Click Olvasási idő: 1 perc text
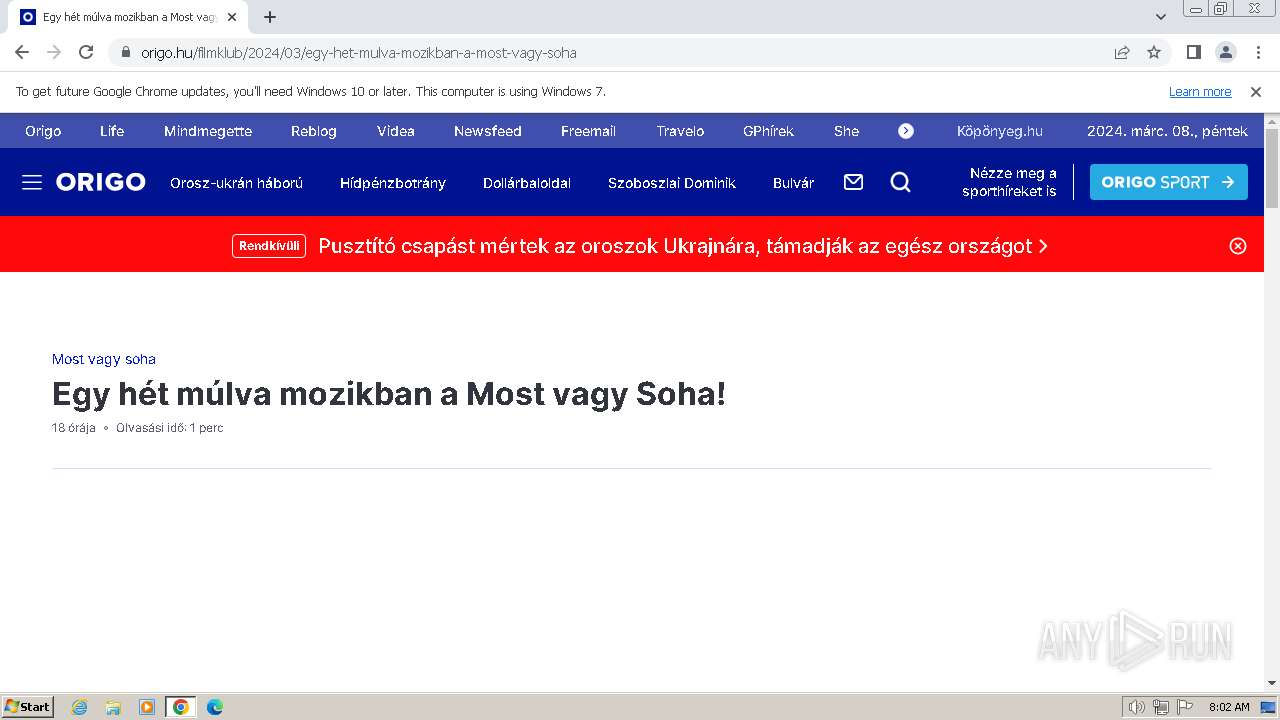Viewport: 1280px width, 720px height. tap(170, 428)
